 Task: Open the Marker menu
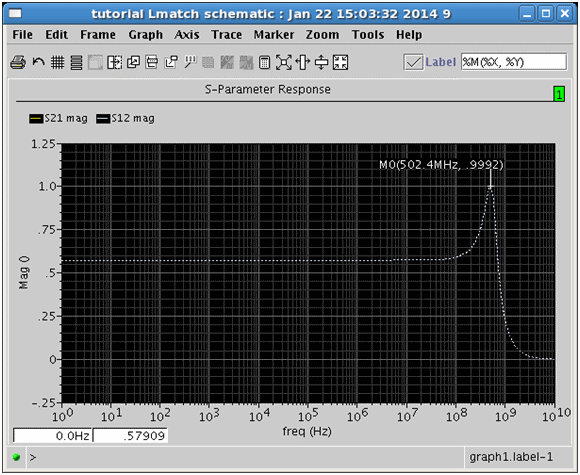tap(274, 35)
